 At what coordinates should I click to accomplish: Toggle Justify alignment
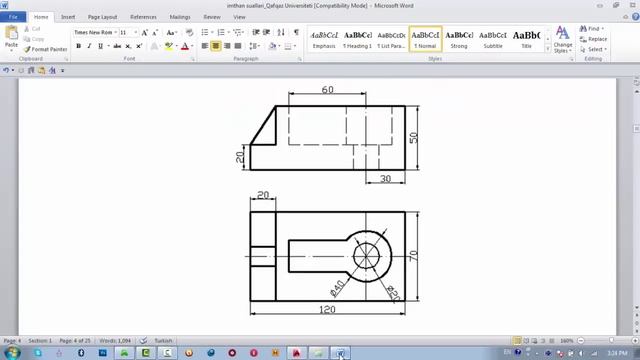(238, 46)
